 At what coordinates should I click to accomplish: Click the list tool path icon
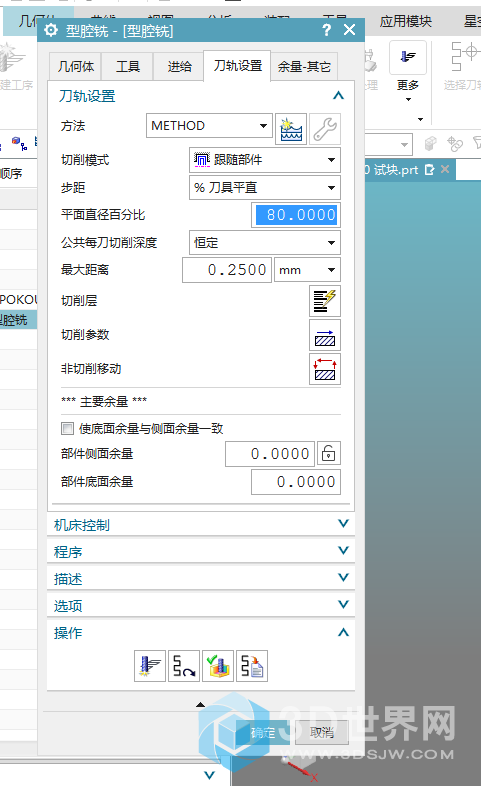[x=252, y=666]
